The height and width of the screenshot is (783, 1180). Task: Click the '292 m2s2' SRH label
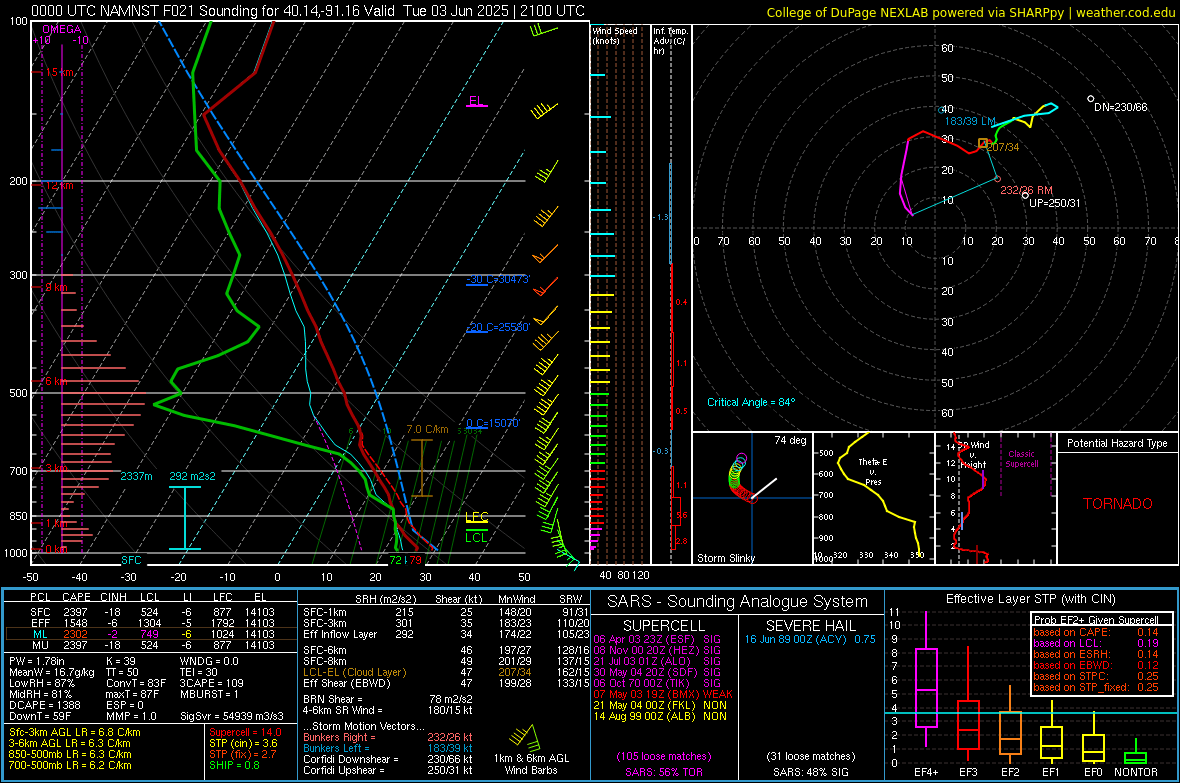point(192,476)
